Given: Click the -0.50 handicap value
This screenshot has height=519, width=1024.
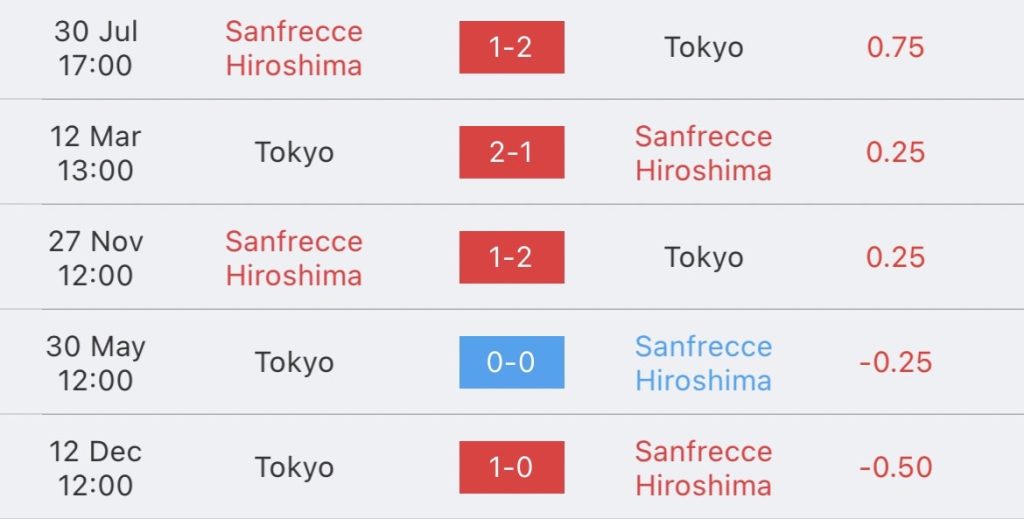Looking at the screenshot, I should [895, 467].
